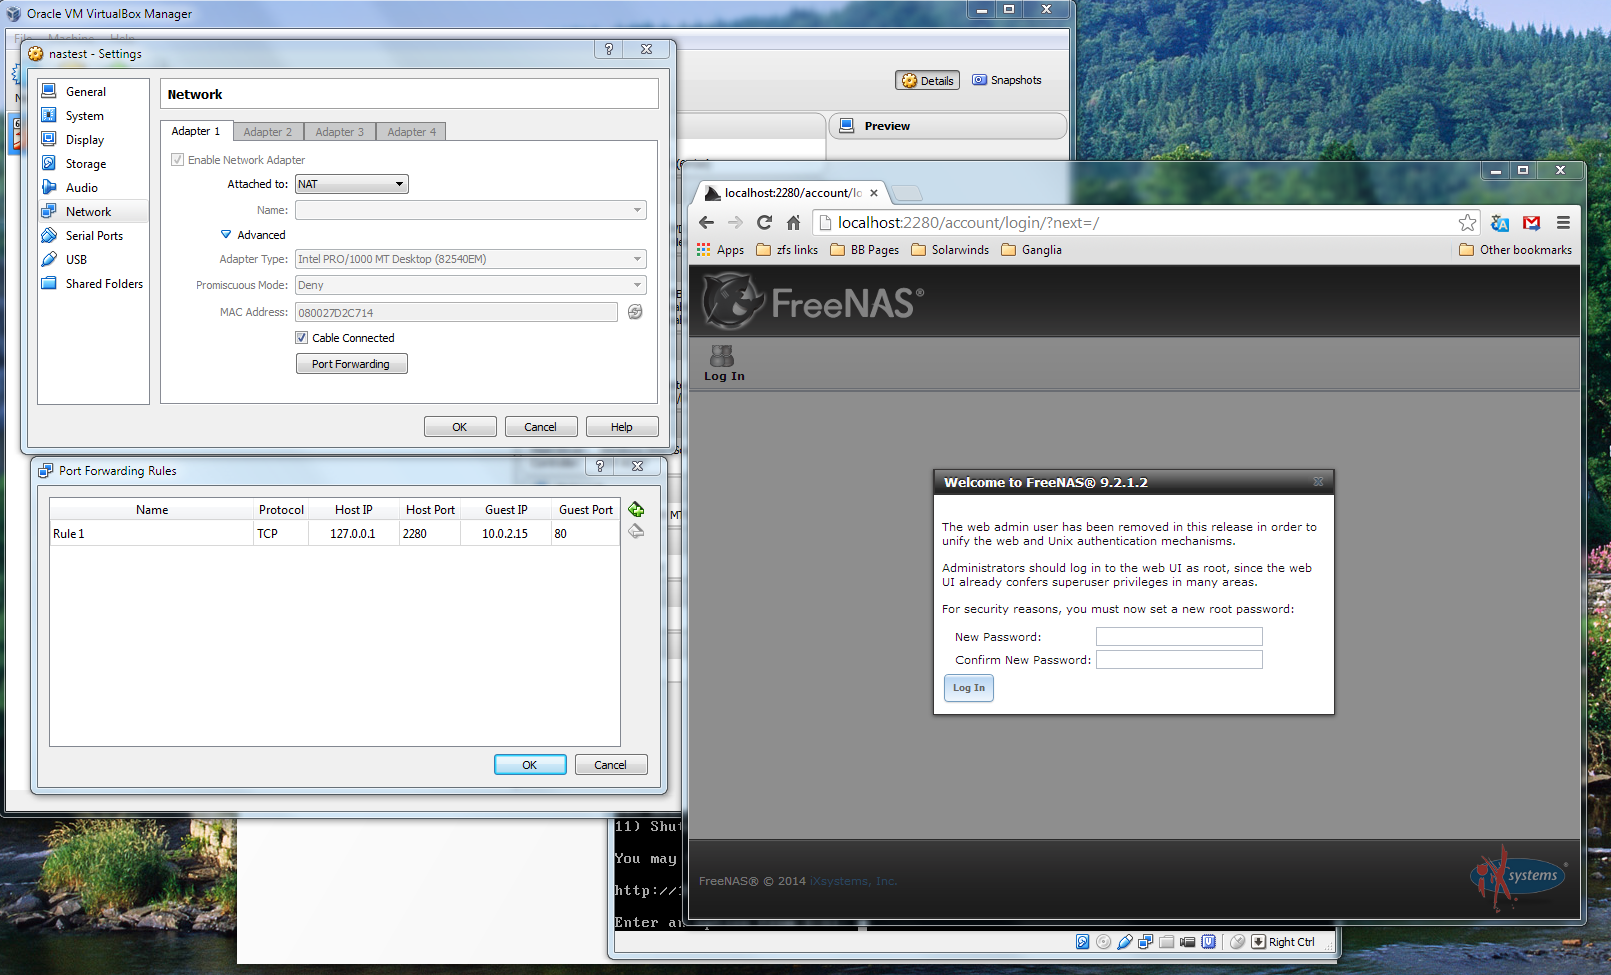Switch to the Adapter 2 tab
The image size is (1611, 975).
(268, 132)
